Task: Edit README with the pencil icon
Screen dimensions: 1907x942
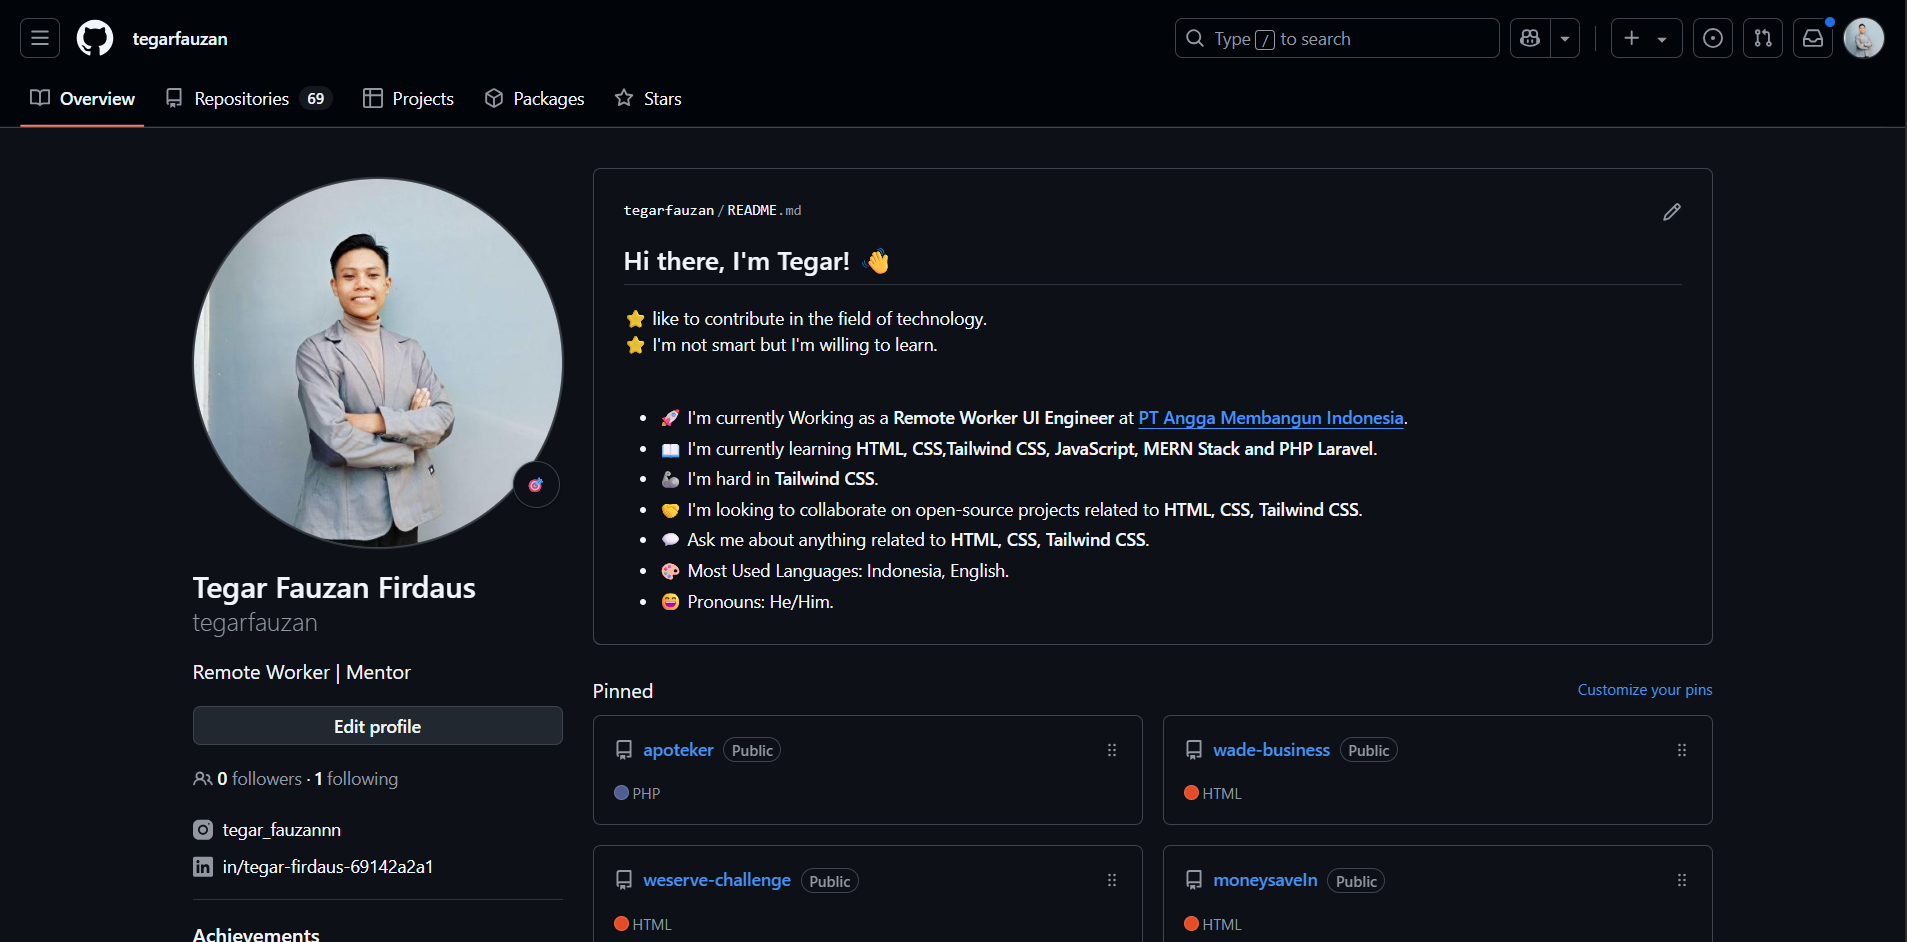Action: 1672,211
